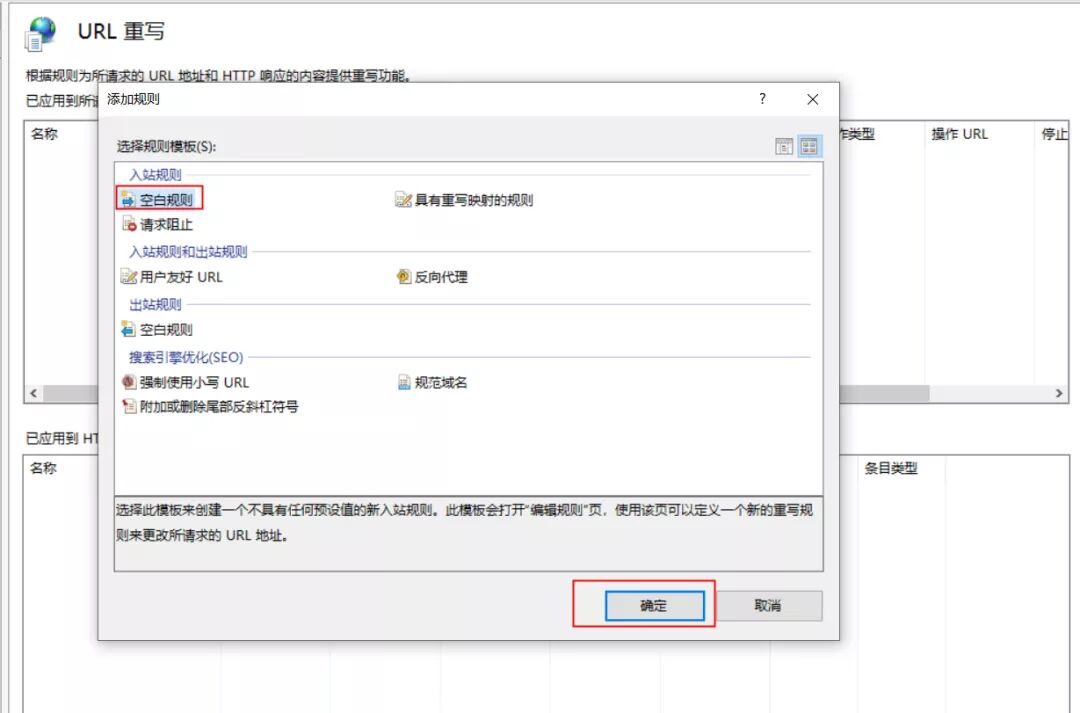
Task: Click lower 名称 column header in background
Action: (43, 468)
